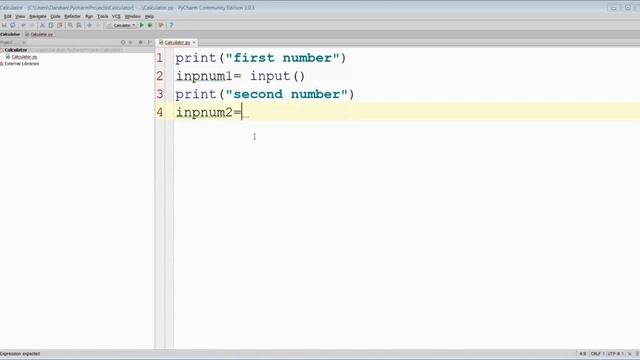640x360 pixels.
Task: Open the Run menu
Action: [89, 16]
